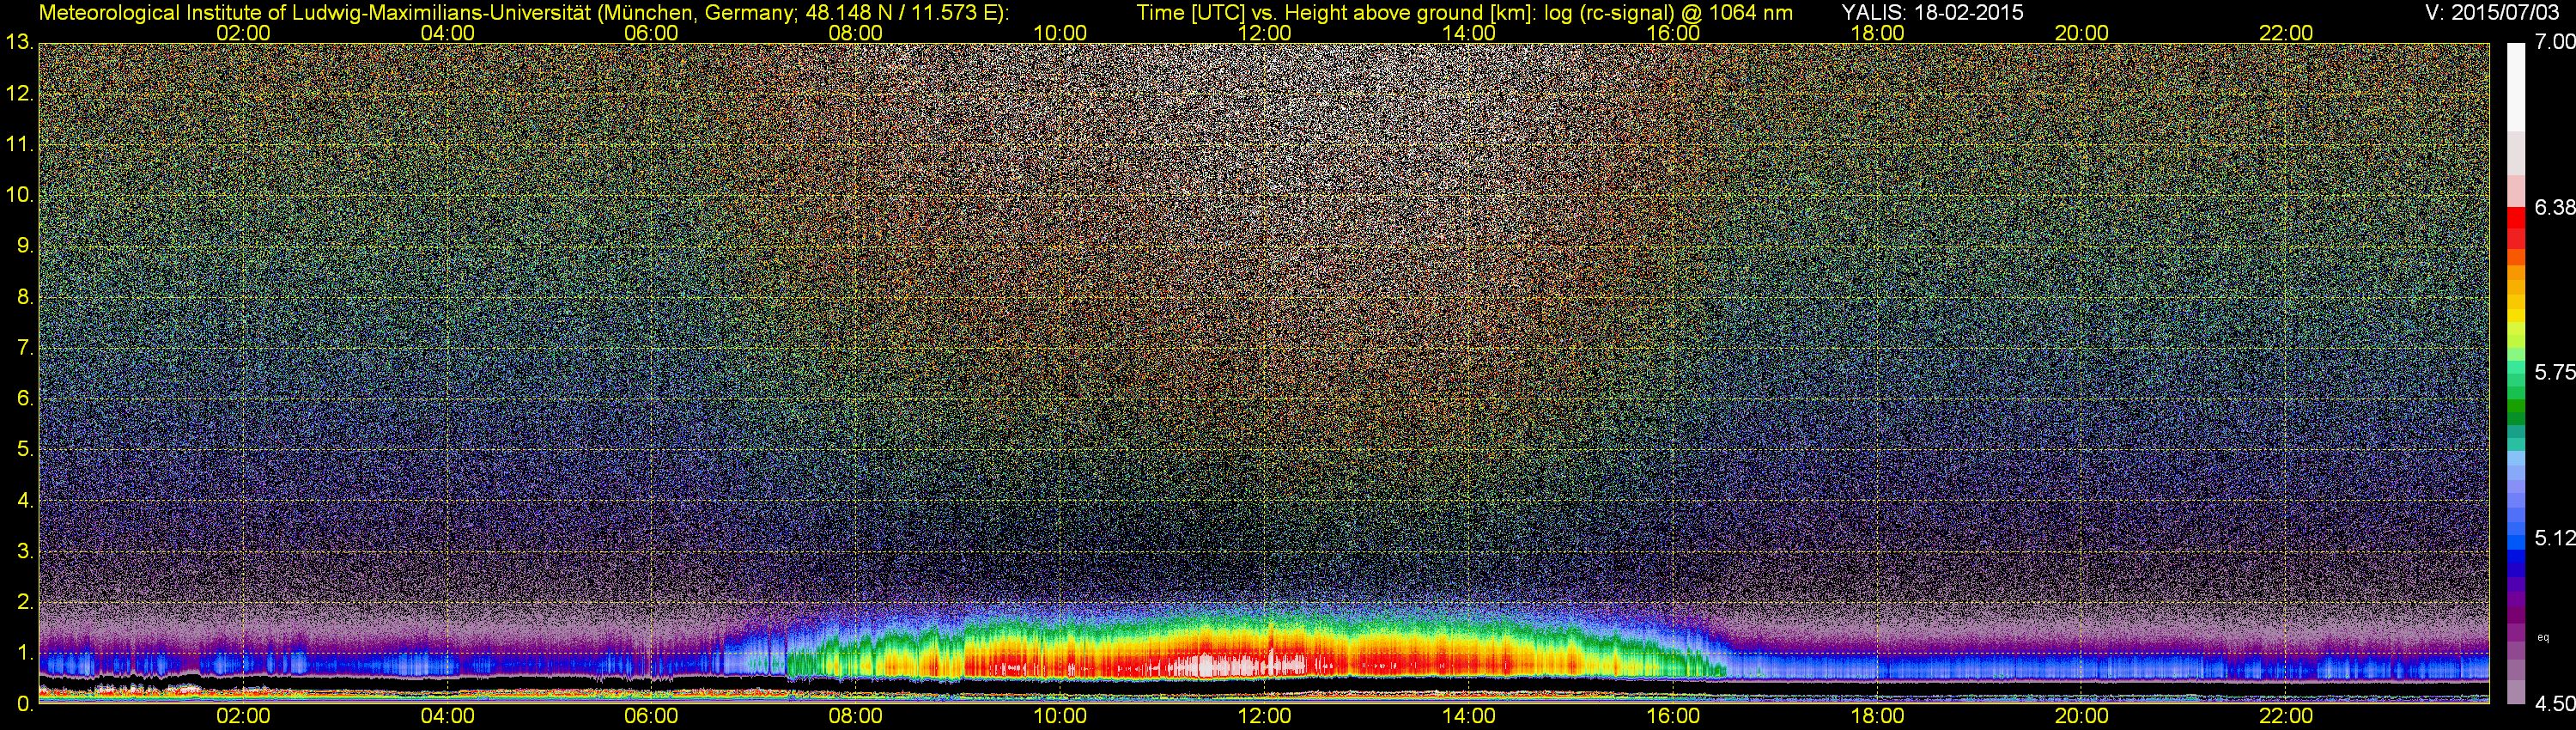This screenshot has width=2576, height=730.
Task: Click the 10:00 label on the top time axis
Action: pyautogui.click(x=1060, y=33)
